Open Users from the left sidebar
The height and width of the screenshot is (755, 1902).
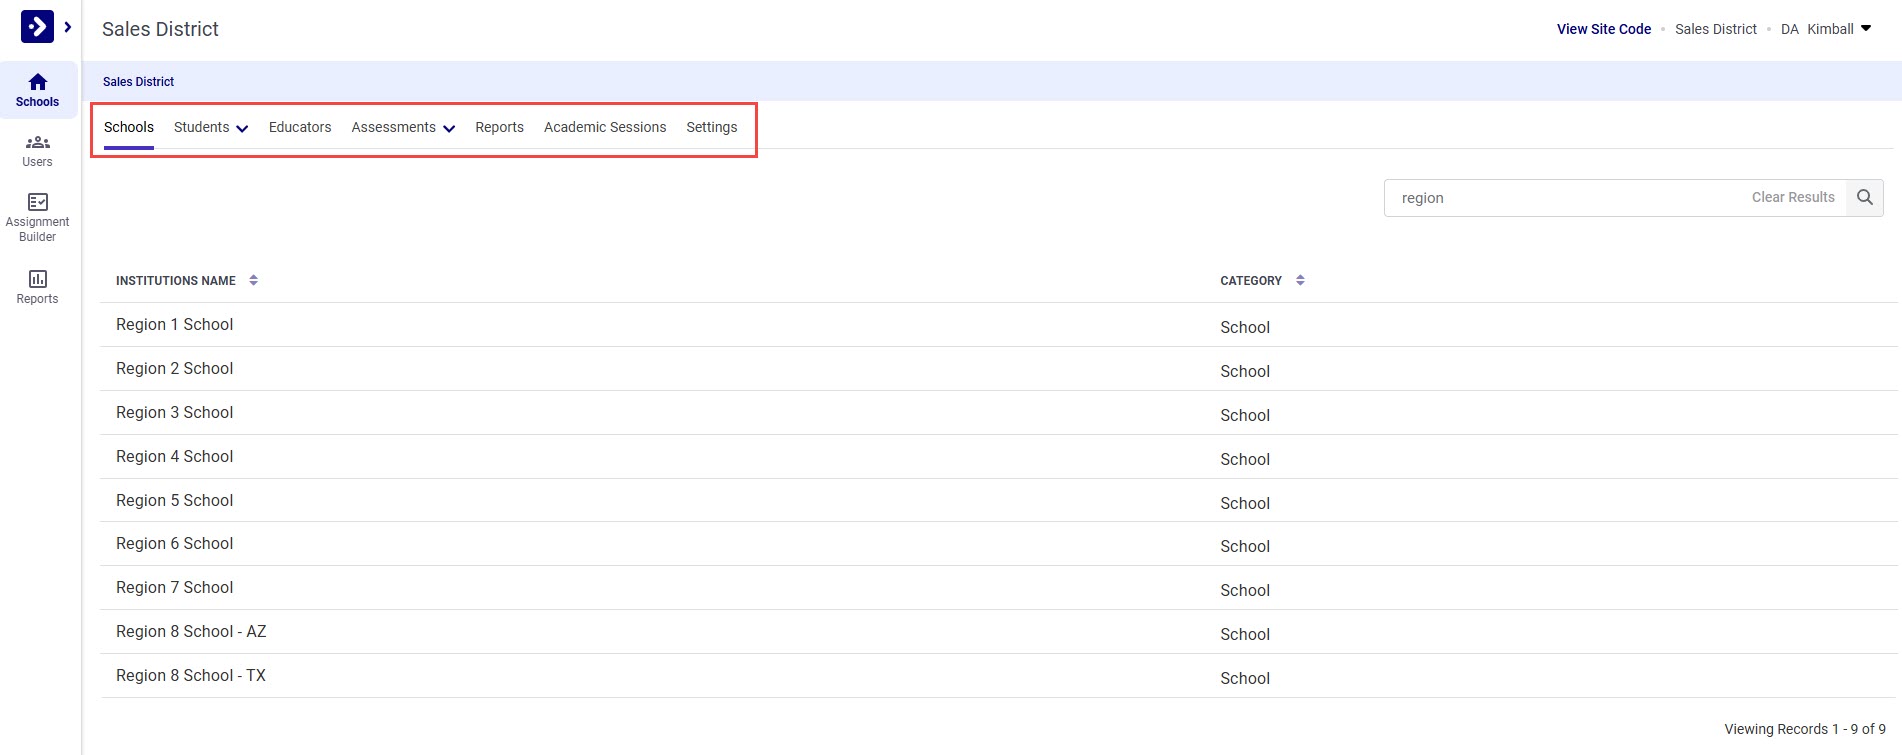38,150
